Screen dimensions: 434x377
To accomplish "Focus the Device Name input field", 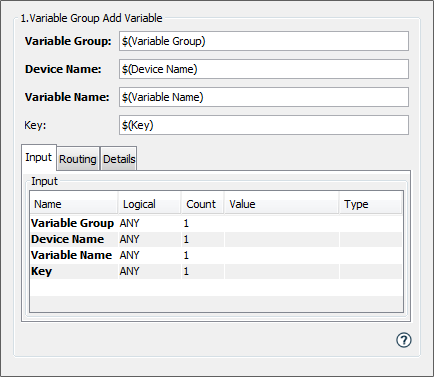I will (264, 69).
